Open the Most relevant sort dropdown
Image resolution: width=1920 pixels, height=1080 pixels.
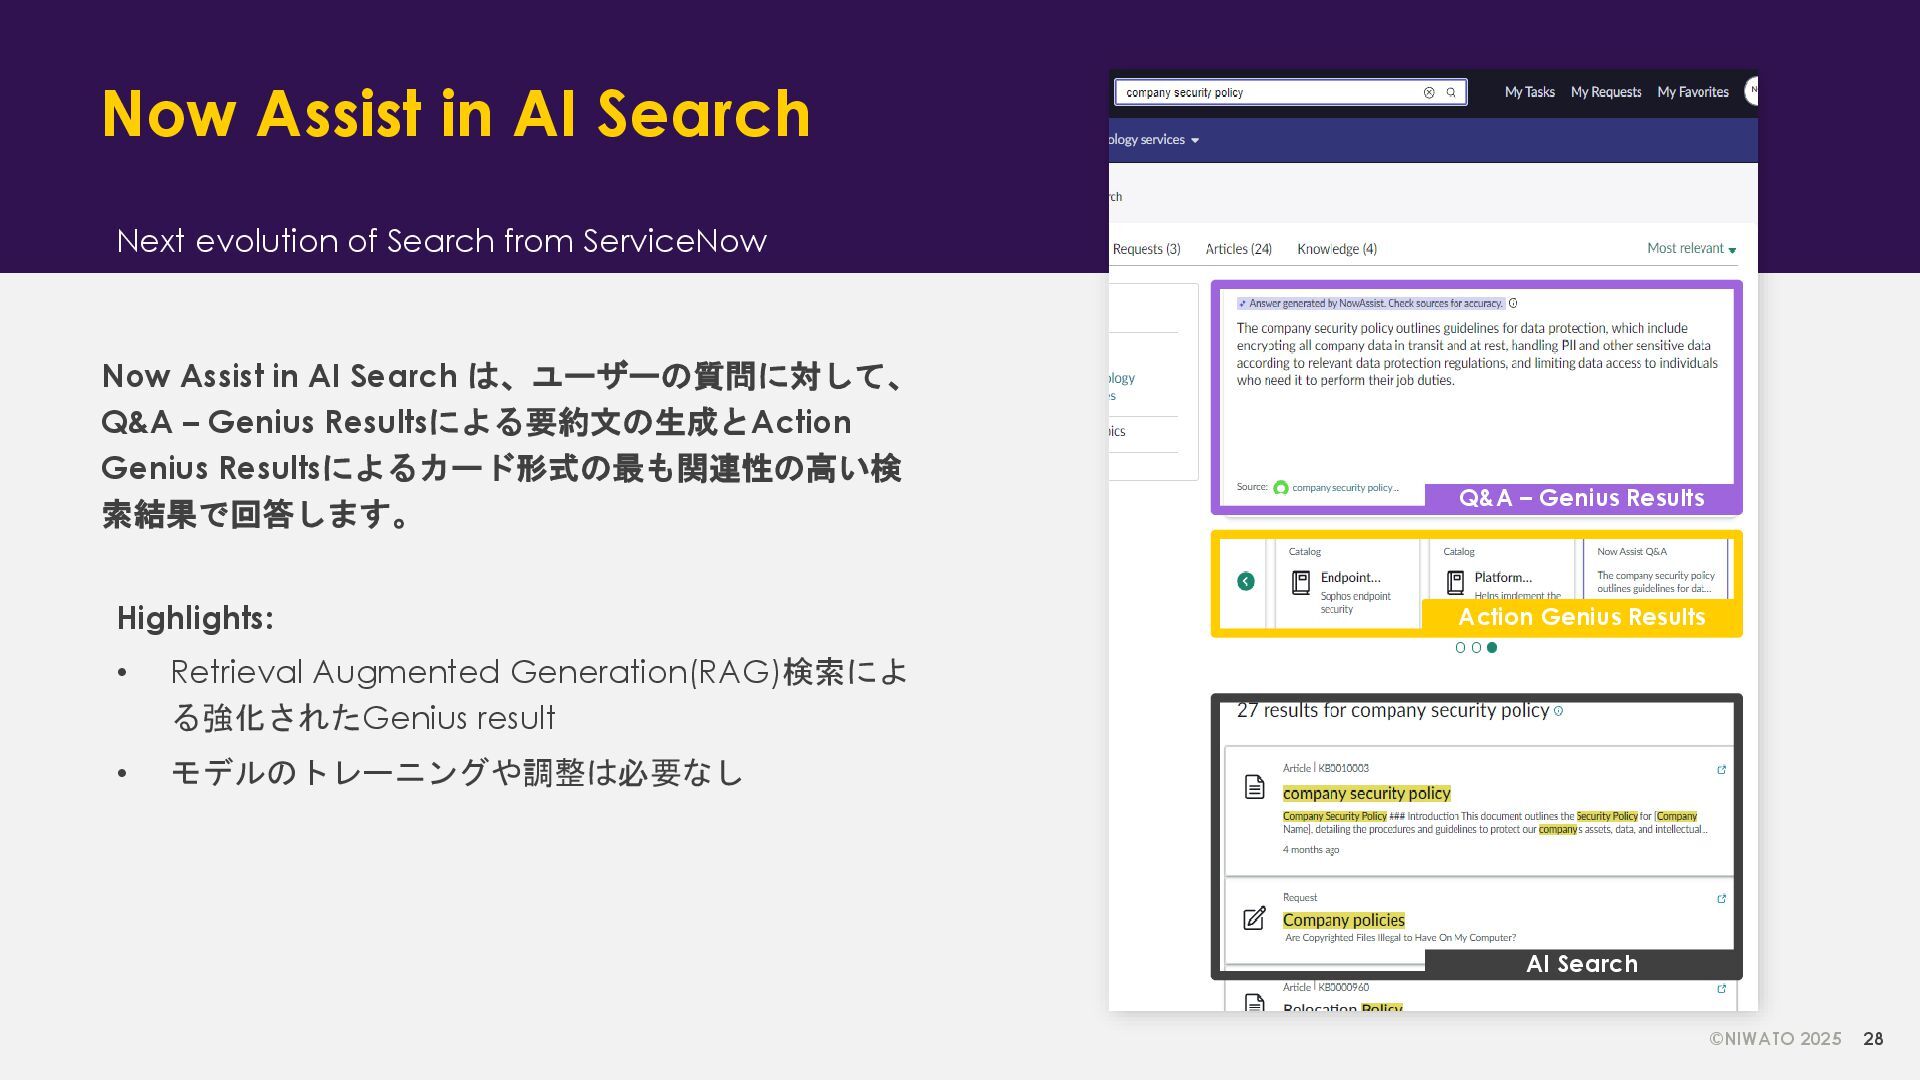(1692, 249)
